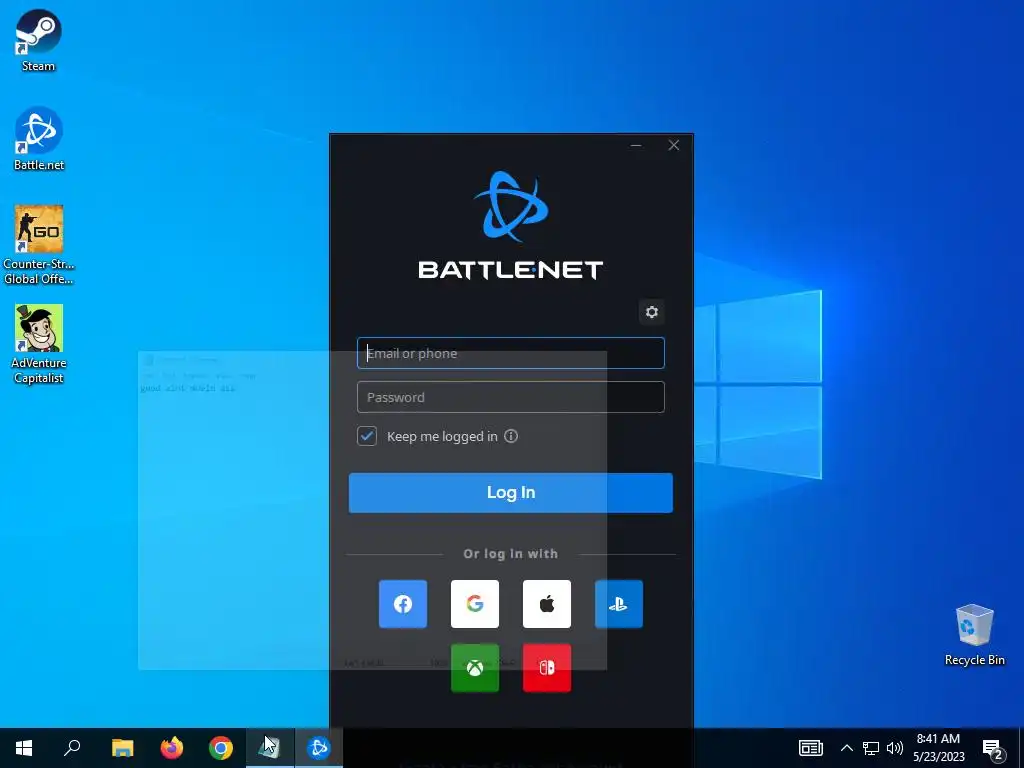Viewport: 1024px width, 768px height.
Task: Minimize the Battle.net login window
Action: (x=636, y=145)
